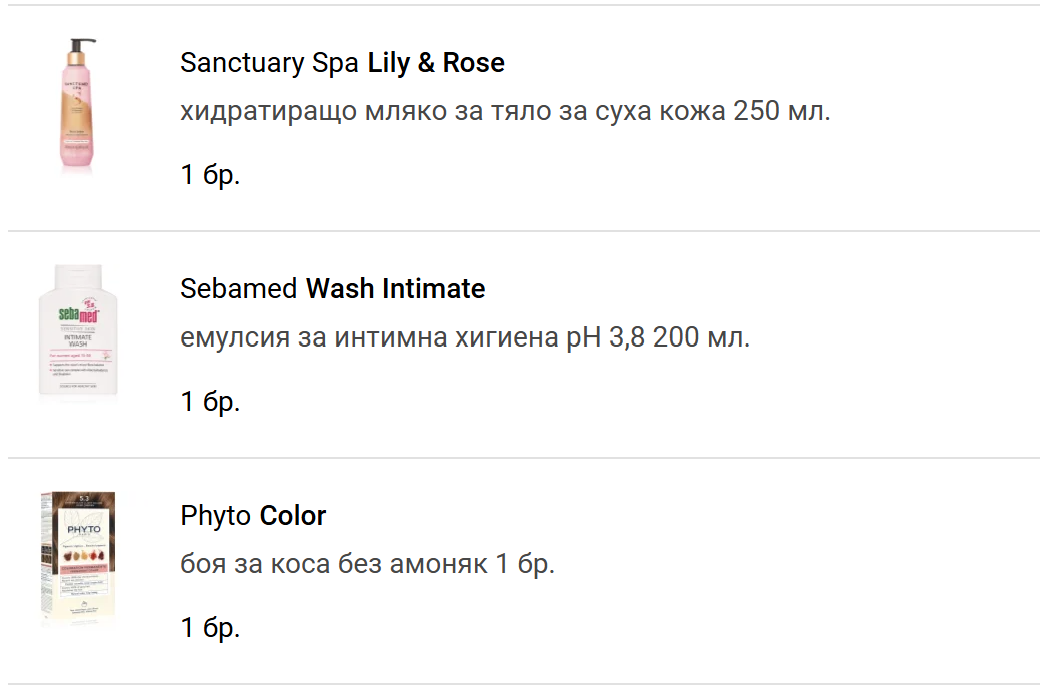Viewport: 1040px width, 686px height.
Task: Click the 200 мл. volume text
Action: (701, 337)
